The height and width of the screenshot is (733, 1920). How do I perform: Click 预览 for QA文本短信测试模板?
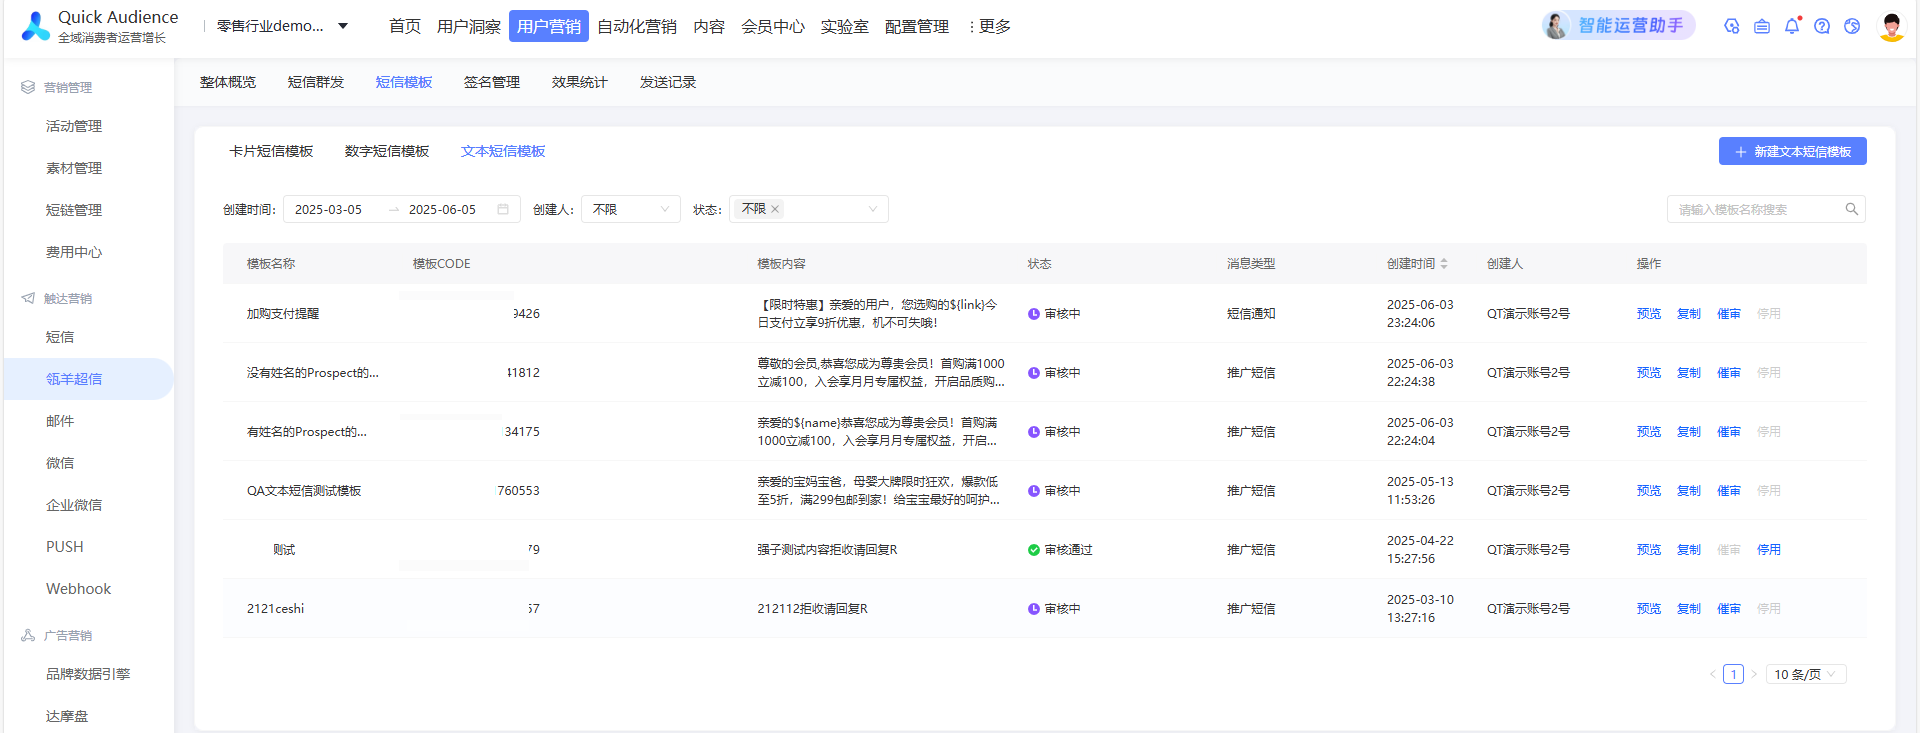click(x=1649, y=491)
